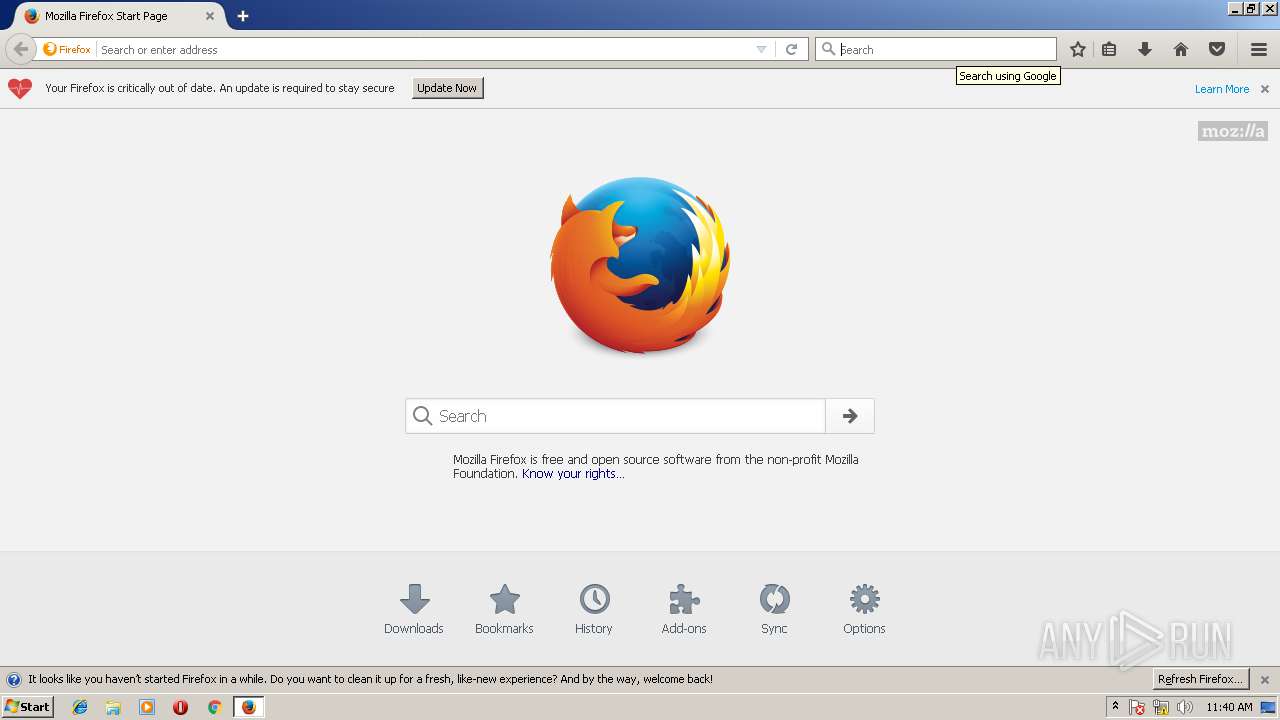Close the refresh Firefox notification bar
The height and width of the screenshot is (720, 1280).
tap(1265, 679)
